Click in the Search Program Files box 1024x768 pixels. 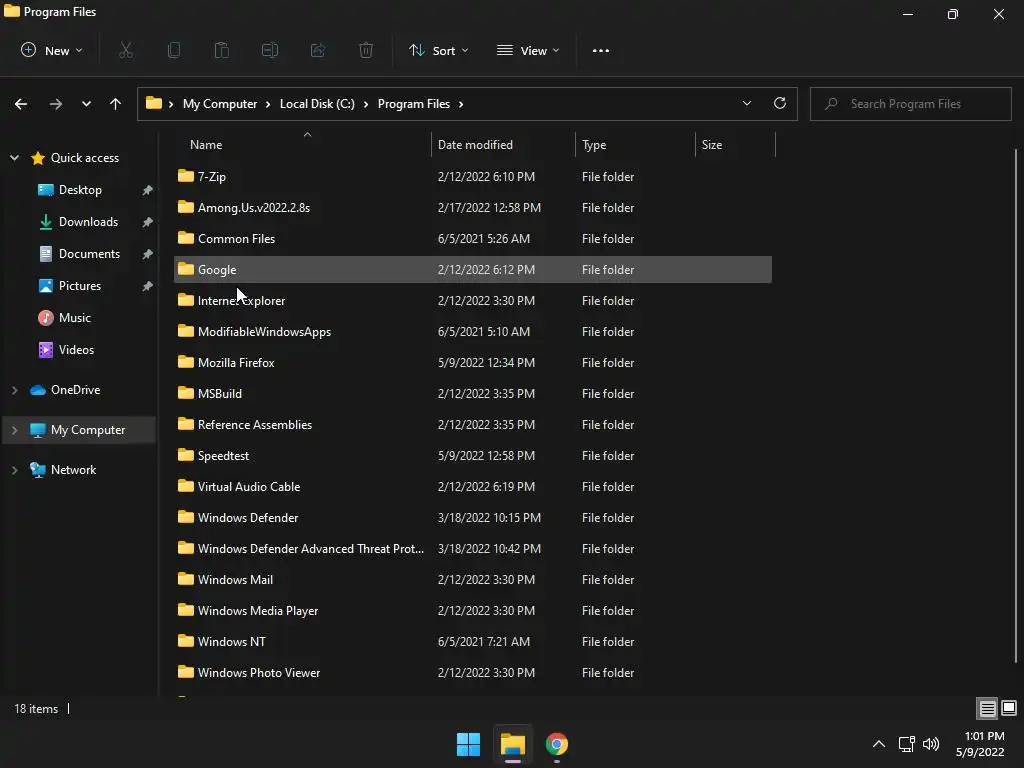point(910,104)
